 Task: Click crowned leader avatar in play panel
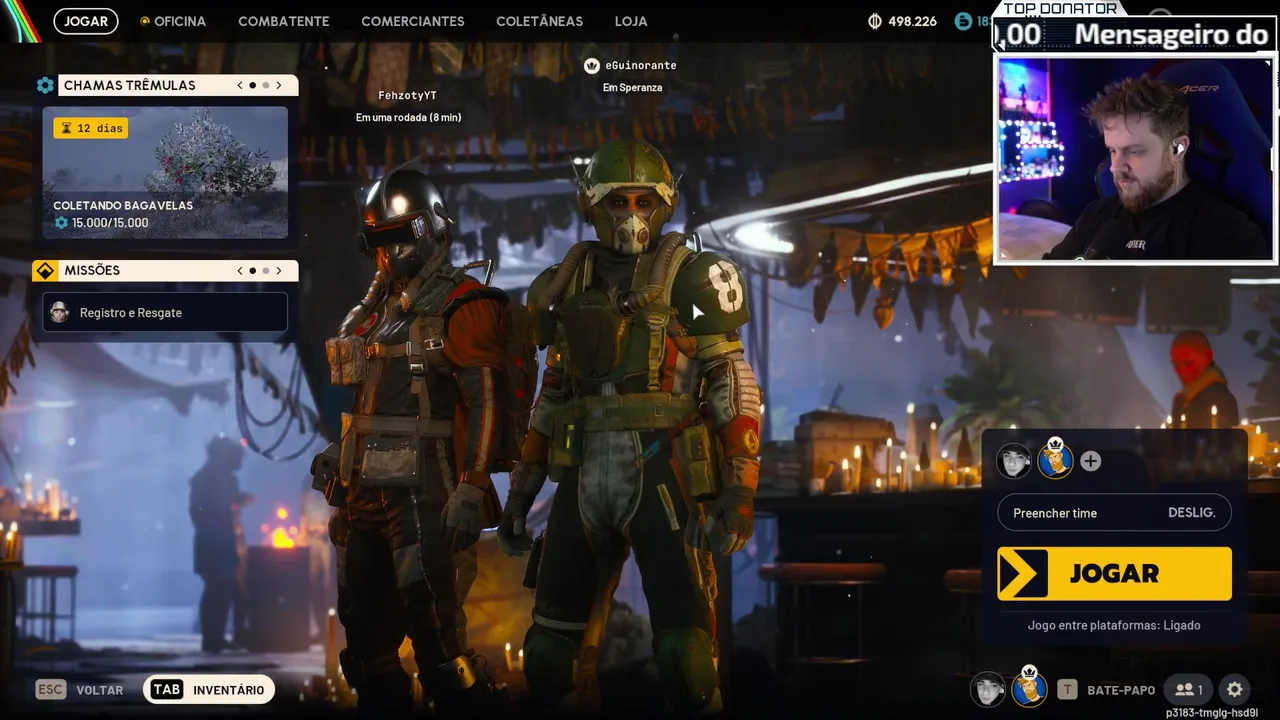(1055, 459)
